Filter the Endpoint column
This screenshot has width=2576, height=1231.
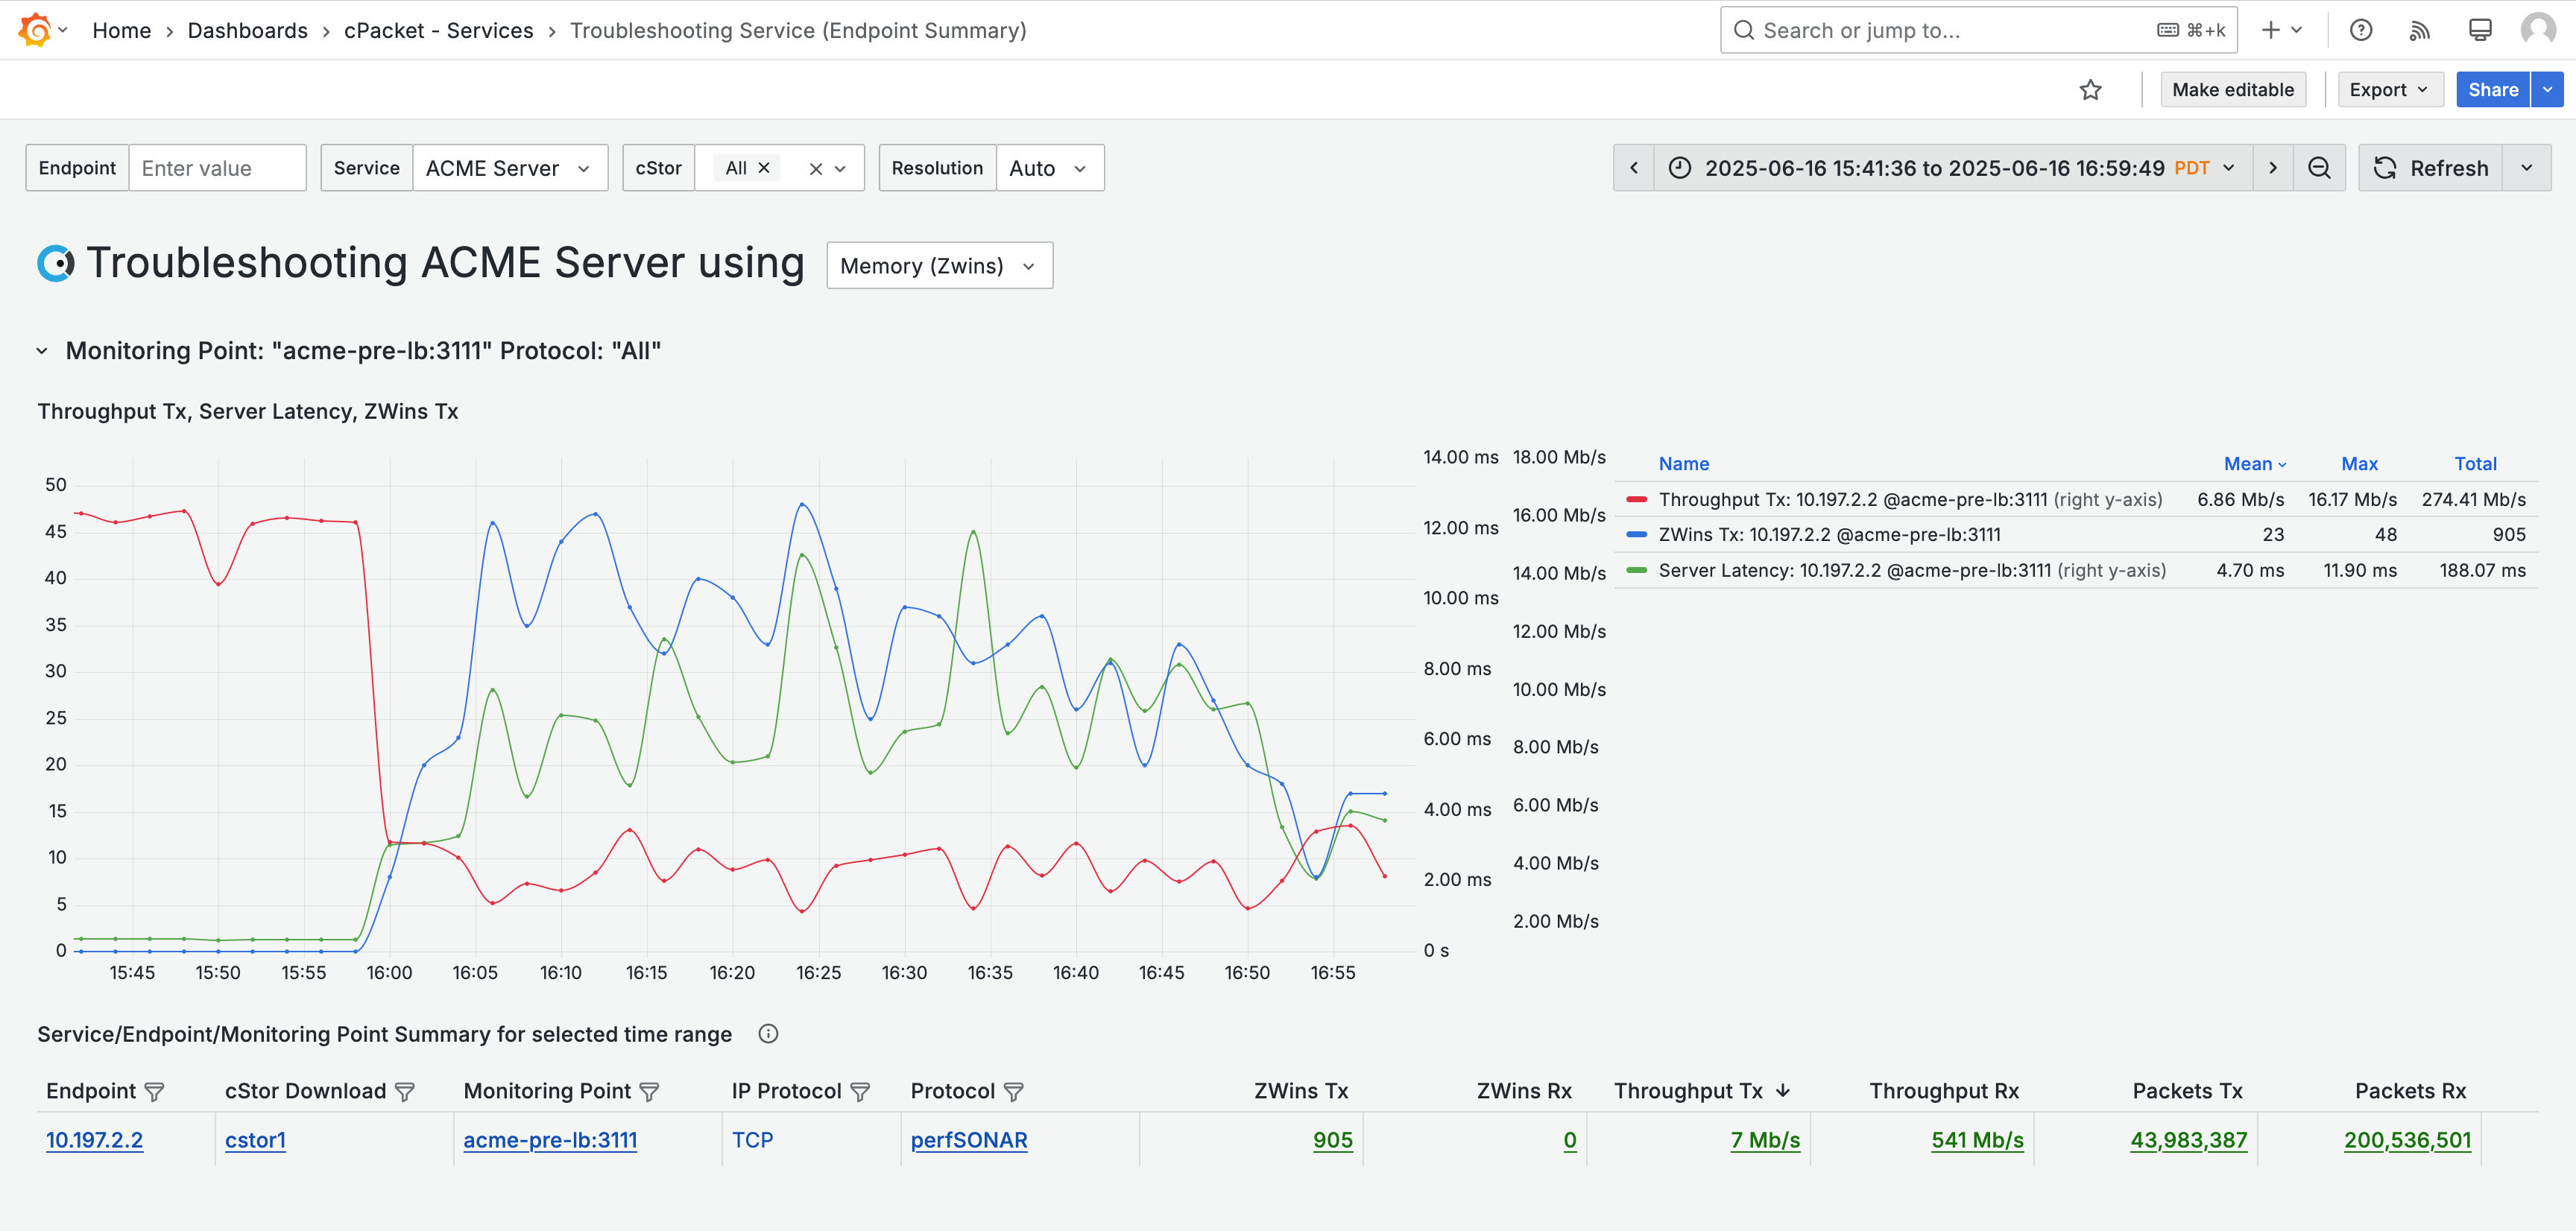click(x=154, y=1092)
